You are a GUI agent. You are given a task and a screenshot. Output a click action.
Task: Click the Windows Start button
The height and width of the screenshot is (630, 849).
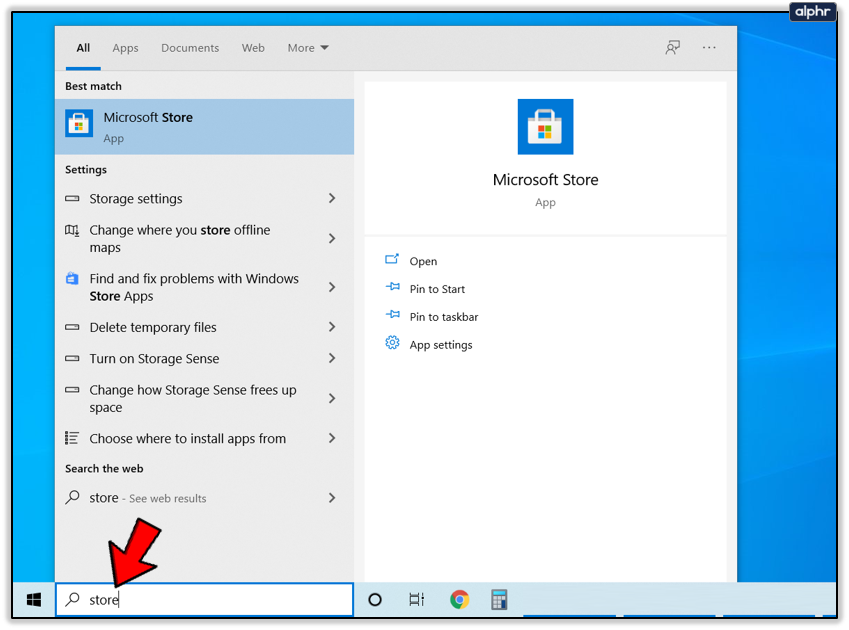tap(34, 600)
